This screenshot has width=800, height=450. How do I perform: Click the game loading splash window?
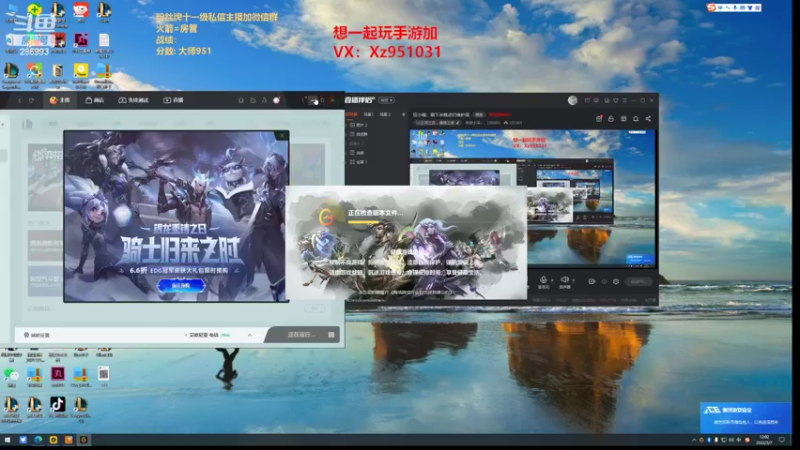tap(407, 243)
